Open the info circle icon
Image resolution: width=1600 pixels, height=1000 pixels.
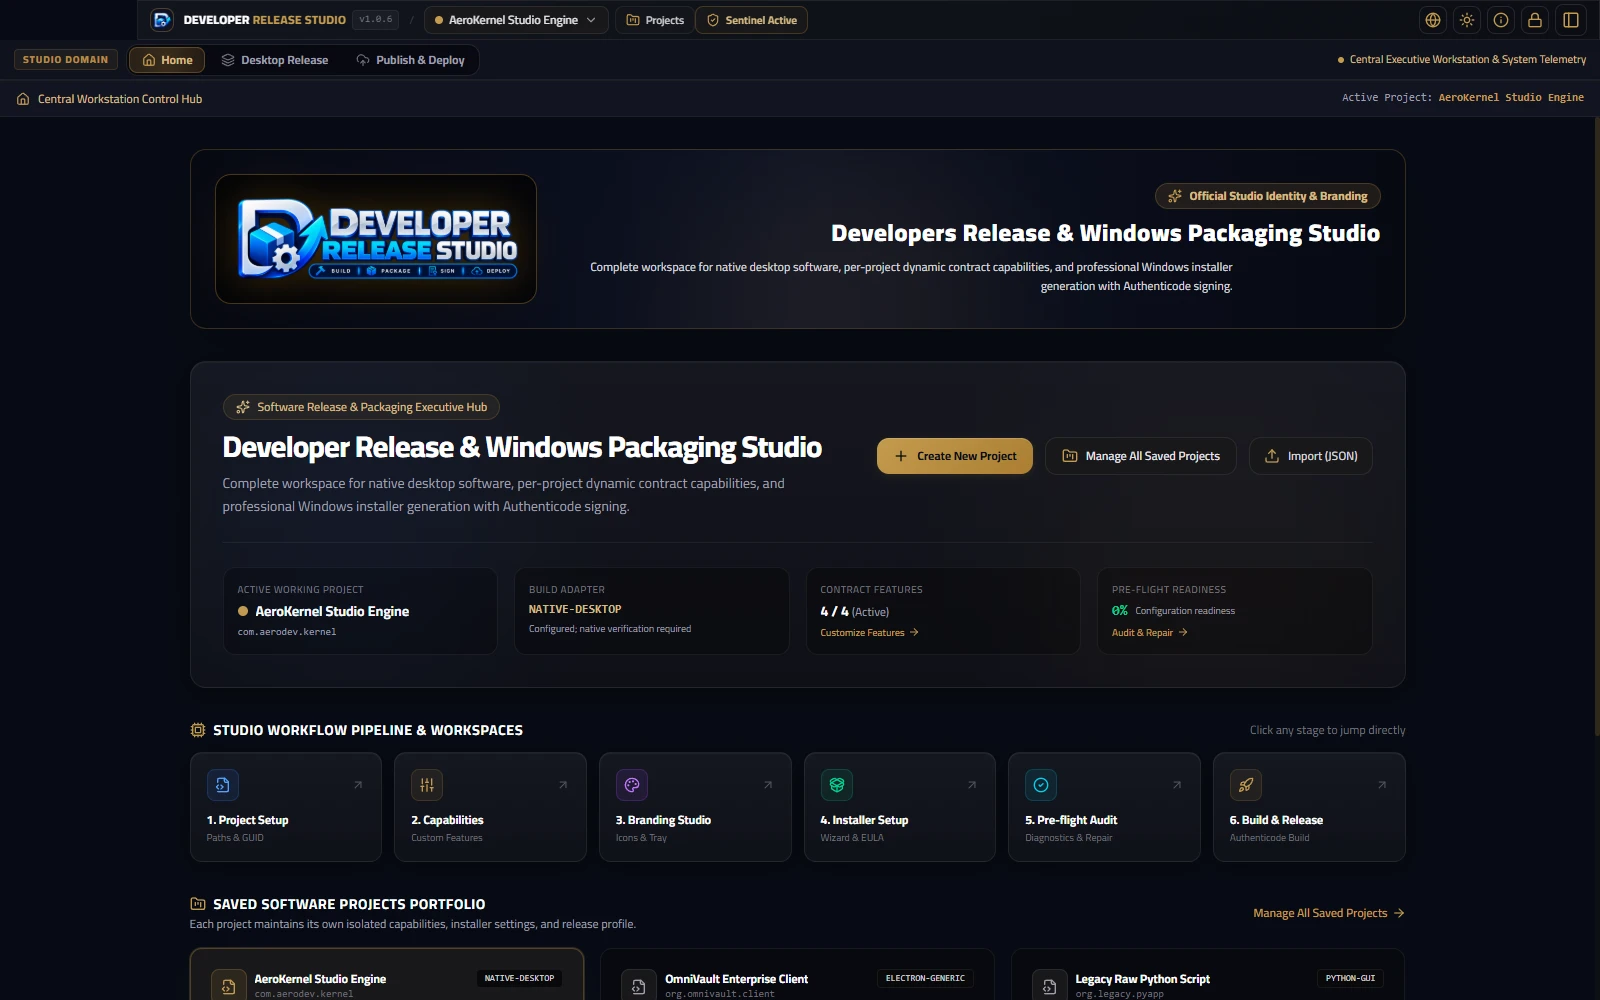[x=1501, y=20]
